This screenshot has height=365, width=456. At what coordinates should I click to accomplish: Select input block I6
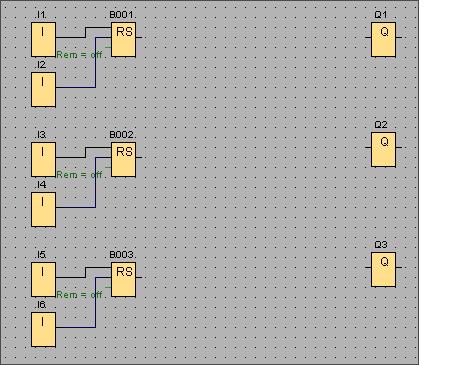click(x=43, y=329)
